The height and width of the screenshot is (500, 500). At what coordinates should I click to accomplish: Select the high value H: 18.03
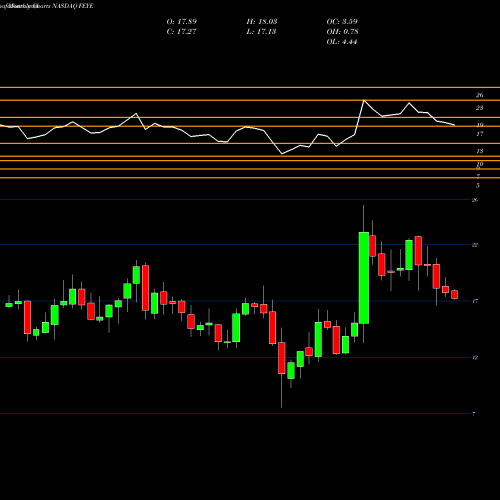coord(262,22)
